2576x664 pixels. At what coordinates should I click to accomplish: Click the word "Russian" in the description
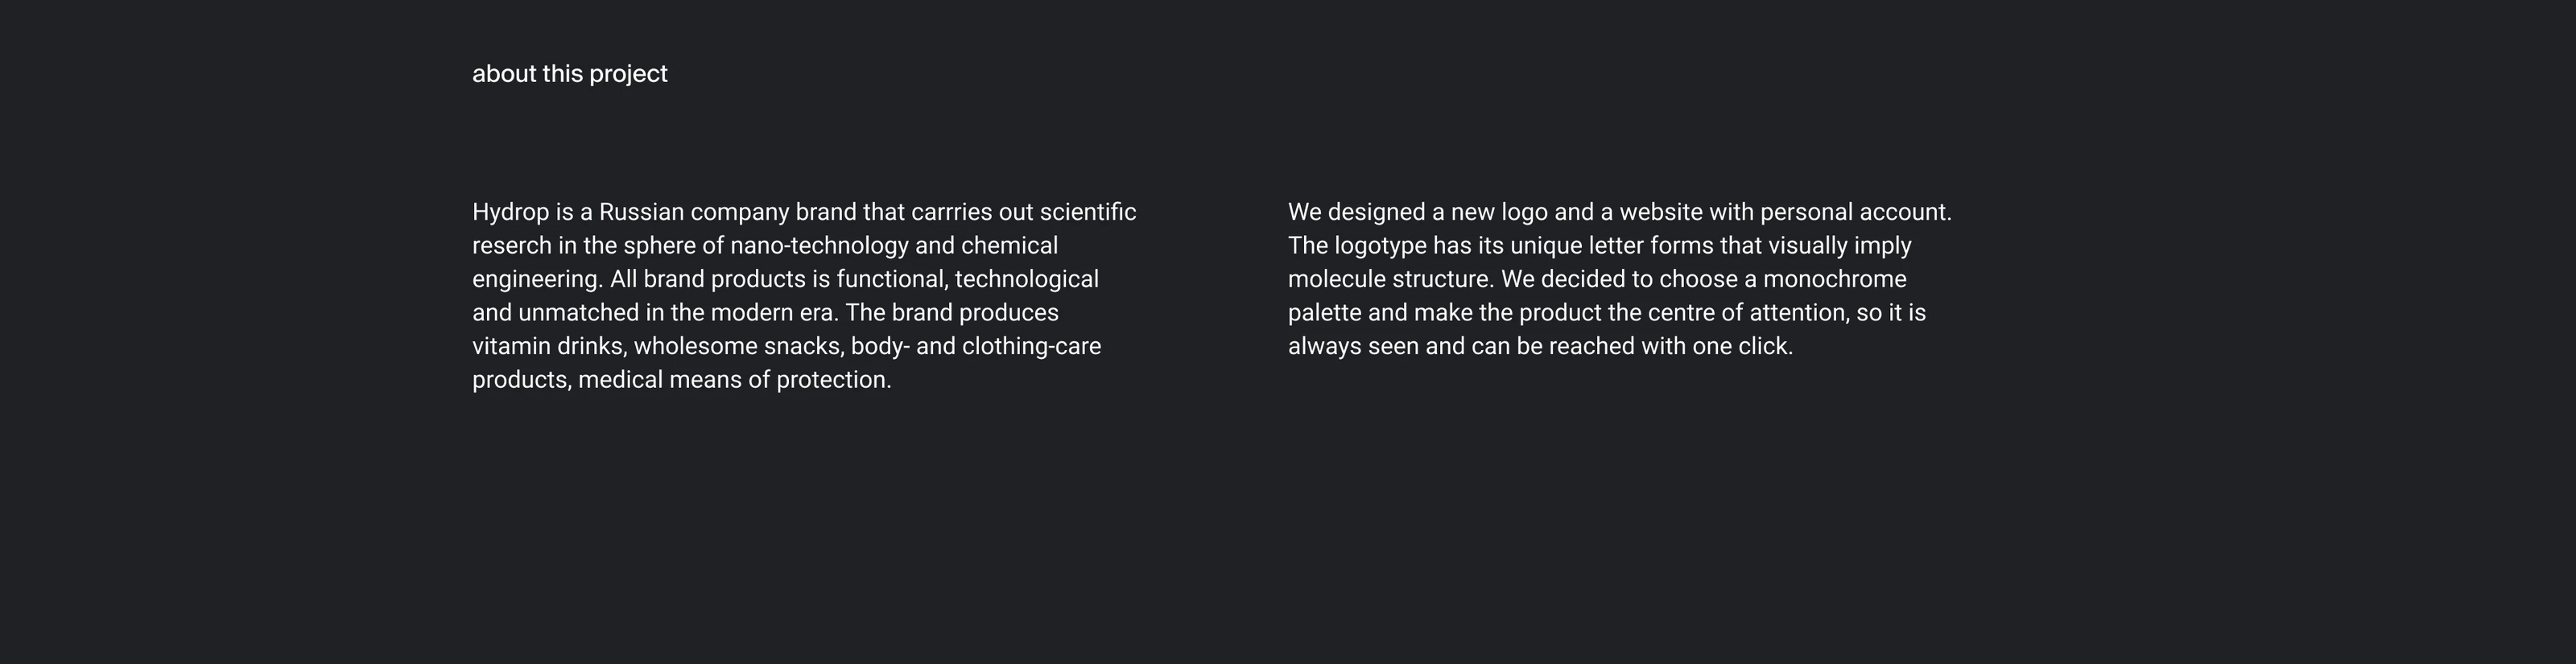[x=641, y=212]
